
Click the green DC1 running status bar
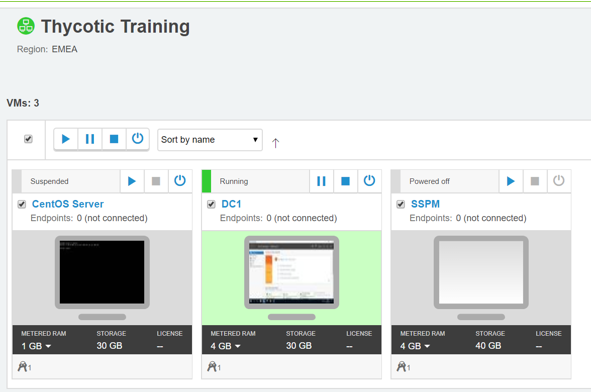tap(207, 181)
